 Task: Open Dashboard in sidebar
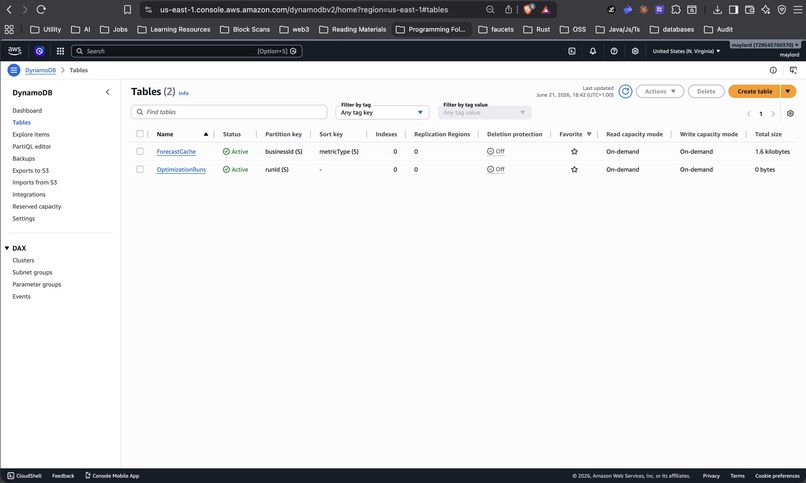(27, 110)
